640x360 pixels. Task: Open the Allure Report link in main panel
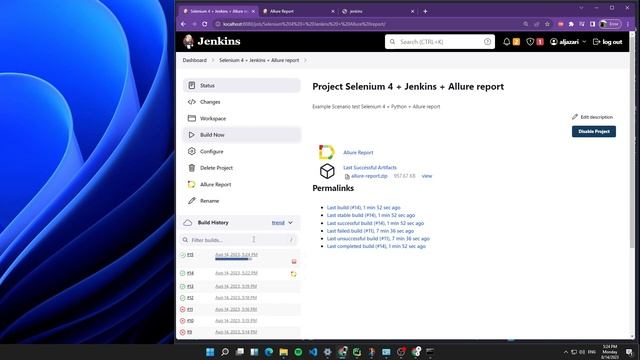tap(358, 152)
